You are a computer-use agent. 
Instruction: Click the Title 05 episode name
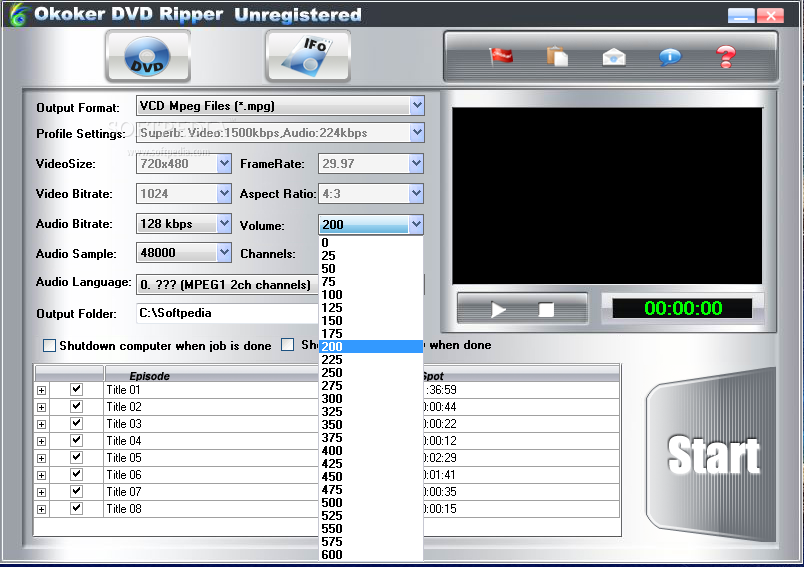pyautogui.click(x=124, y=458)
